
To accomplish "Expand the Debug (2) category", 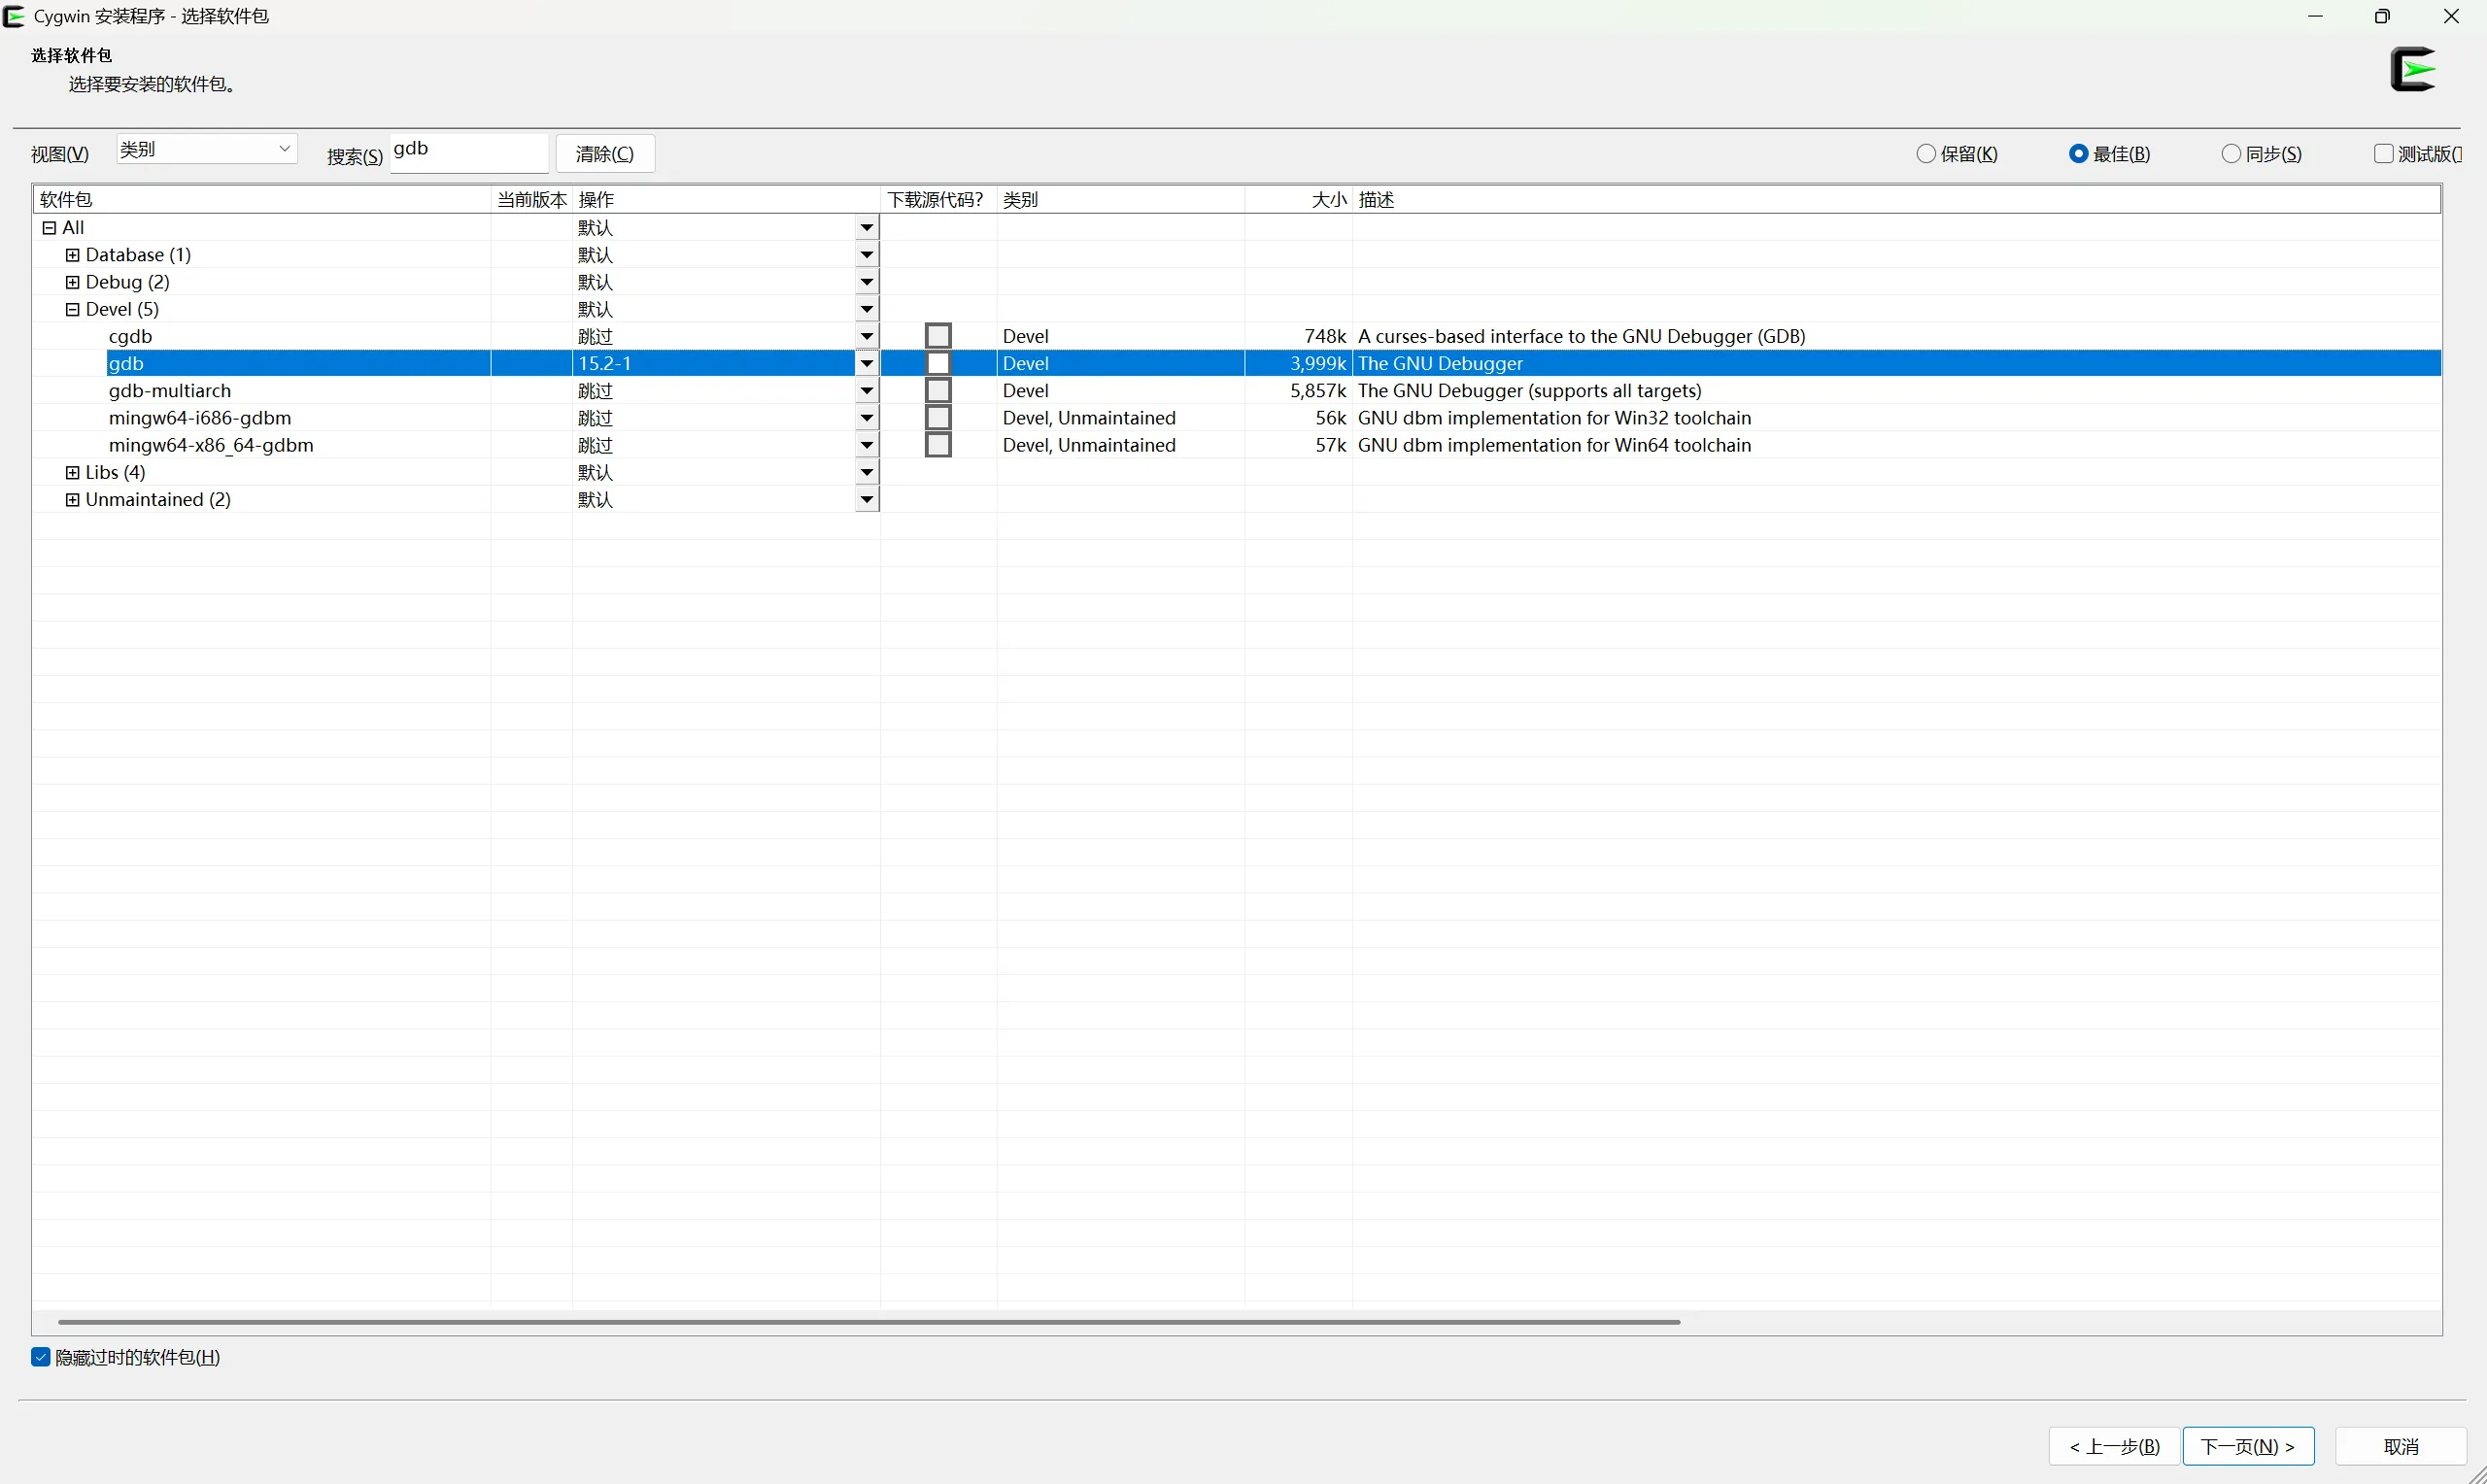I will click(72, 282).
